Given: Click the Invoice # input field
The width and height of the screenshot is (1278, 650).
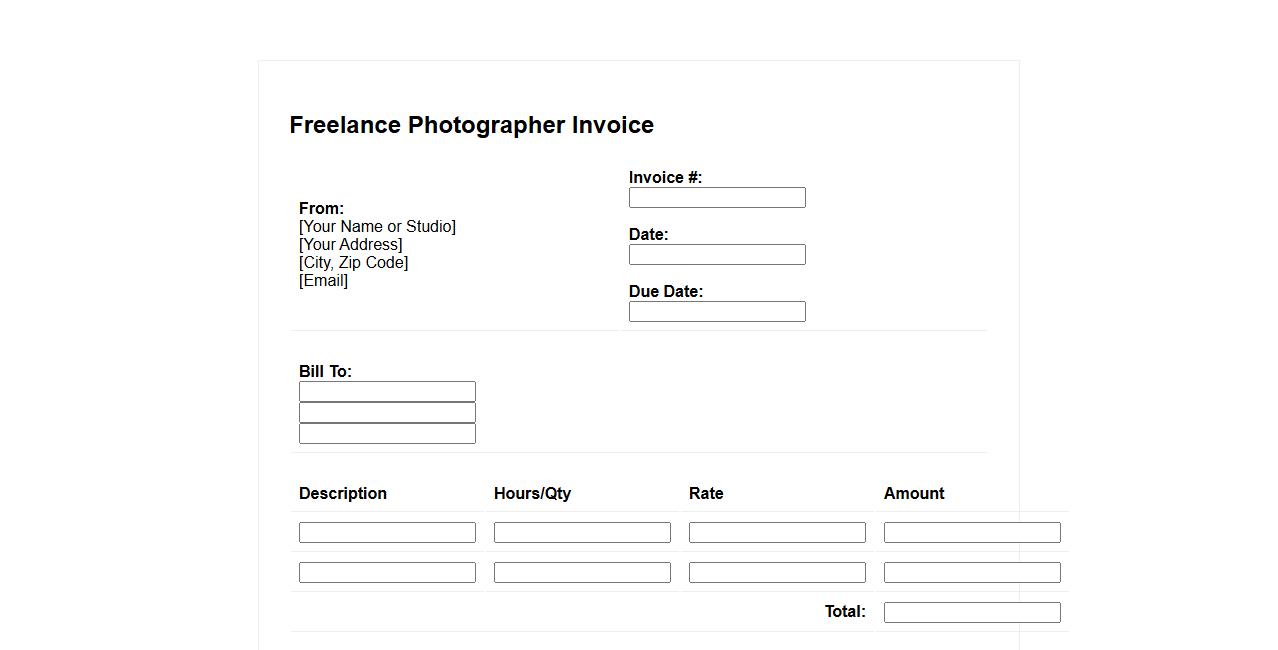Looking at the screenshot, I should (x=717, y=198).
